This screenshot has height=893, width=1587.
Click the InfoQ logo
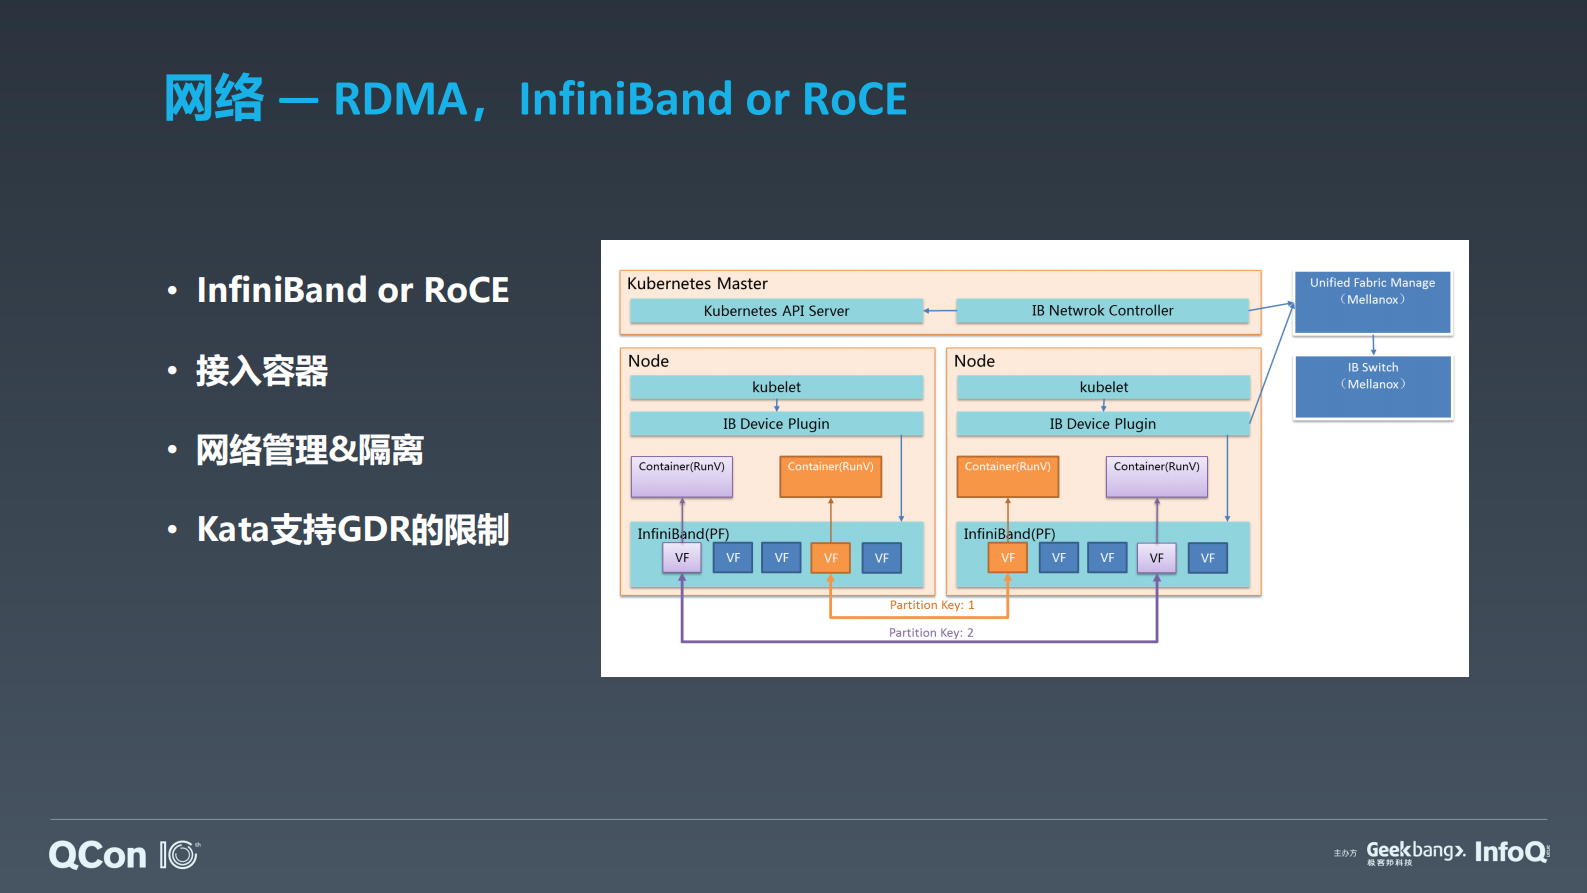coord(1511,852)
